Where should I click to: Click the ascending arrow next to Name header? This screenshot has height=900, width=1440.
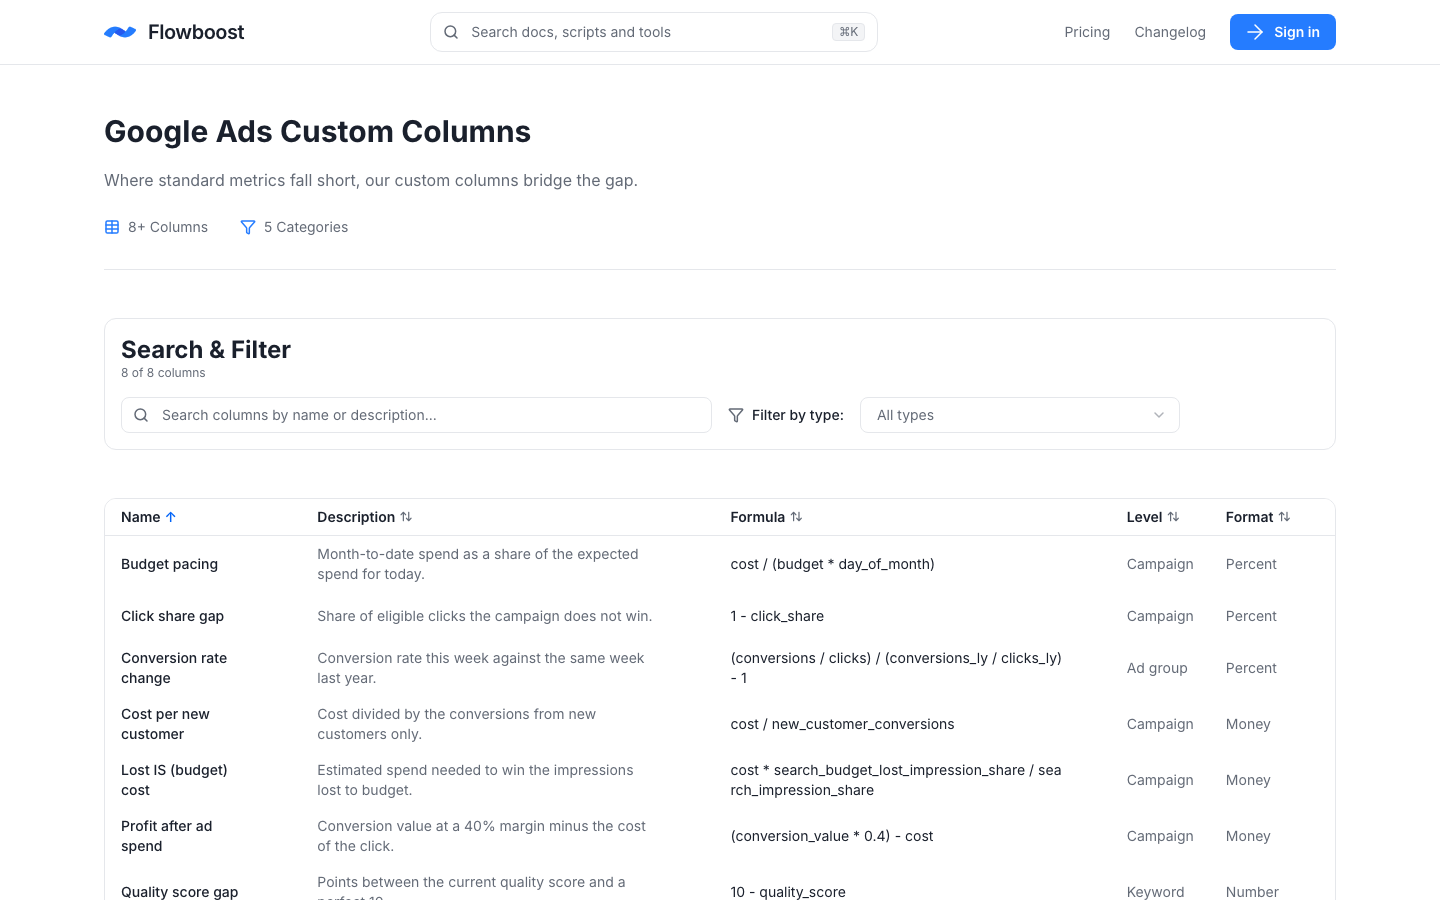click(171, 517)
